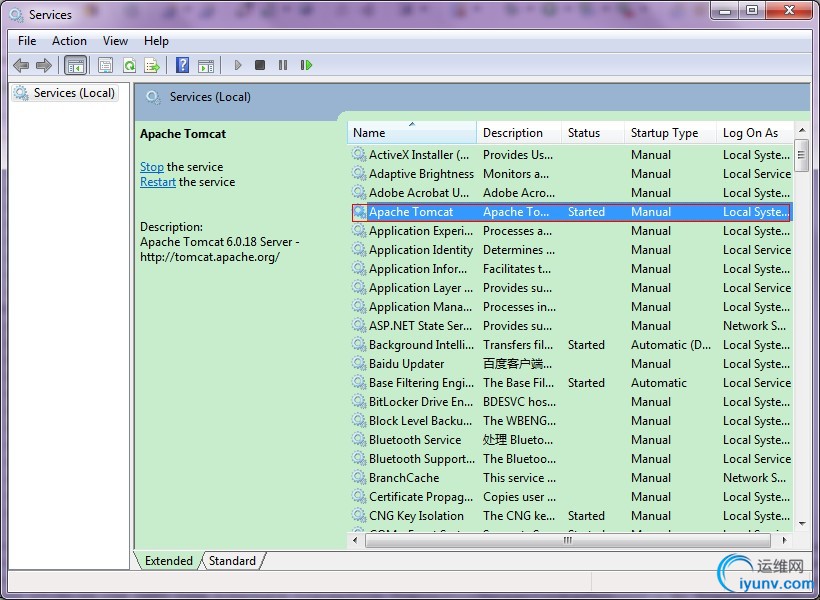Click the Refresh toolbar icon
820x600 pixels.
coord(129,65)
